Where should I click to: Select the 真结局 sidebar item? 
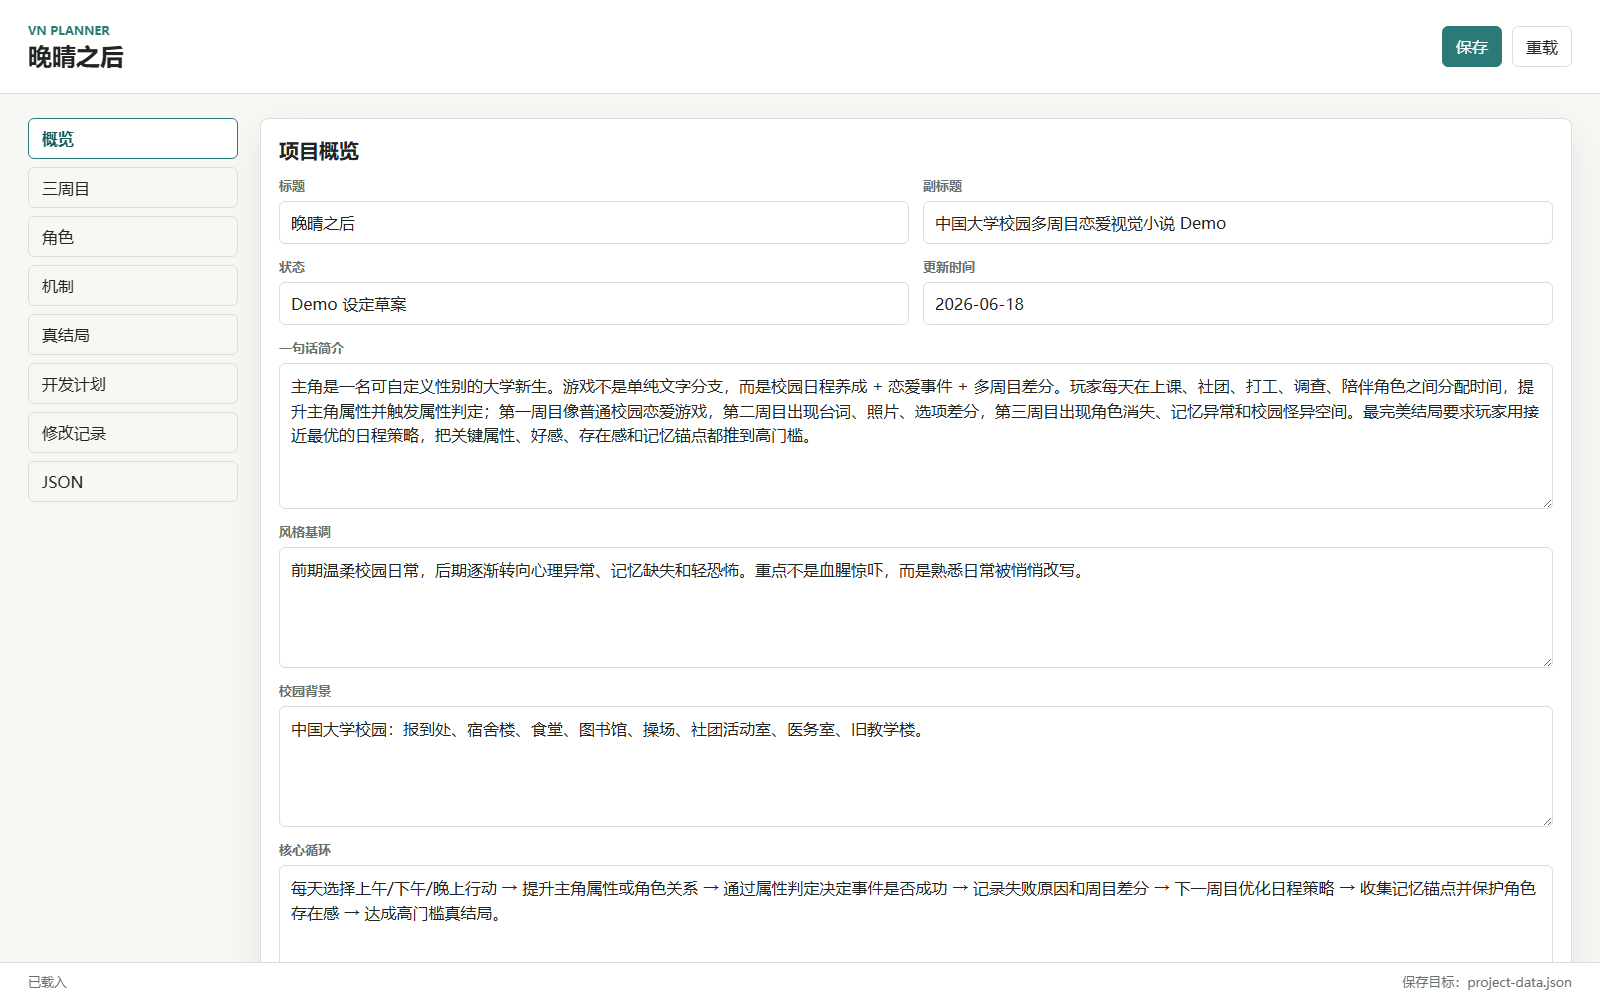click(133, 335)
